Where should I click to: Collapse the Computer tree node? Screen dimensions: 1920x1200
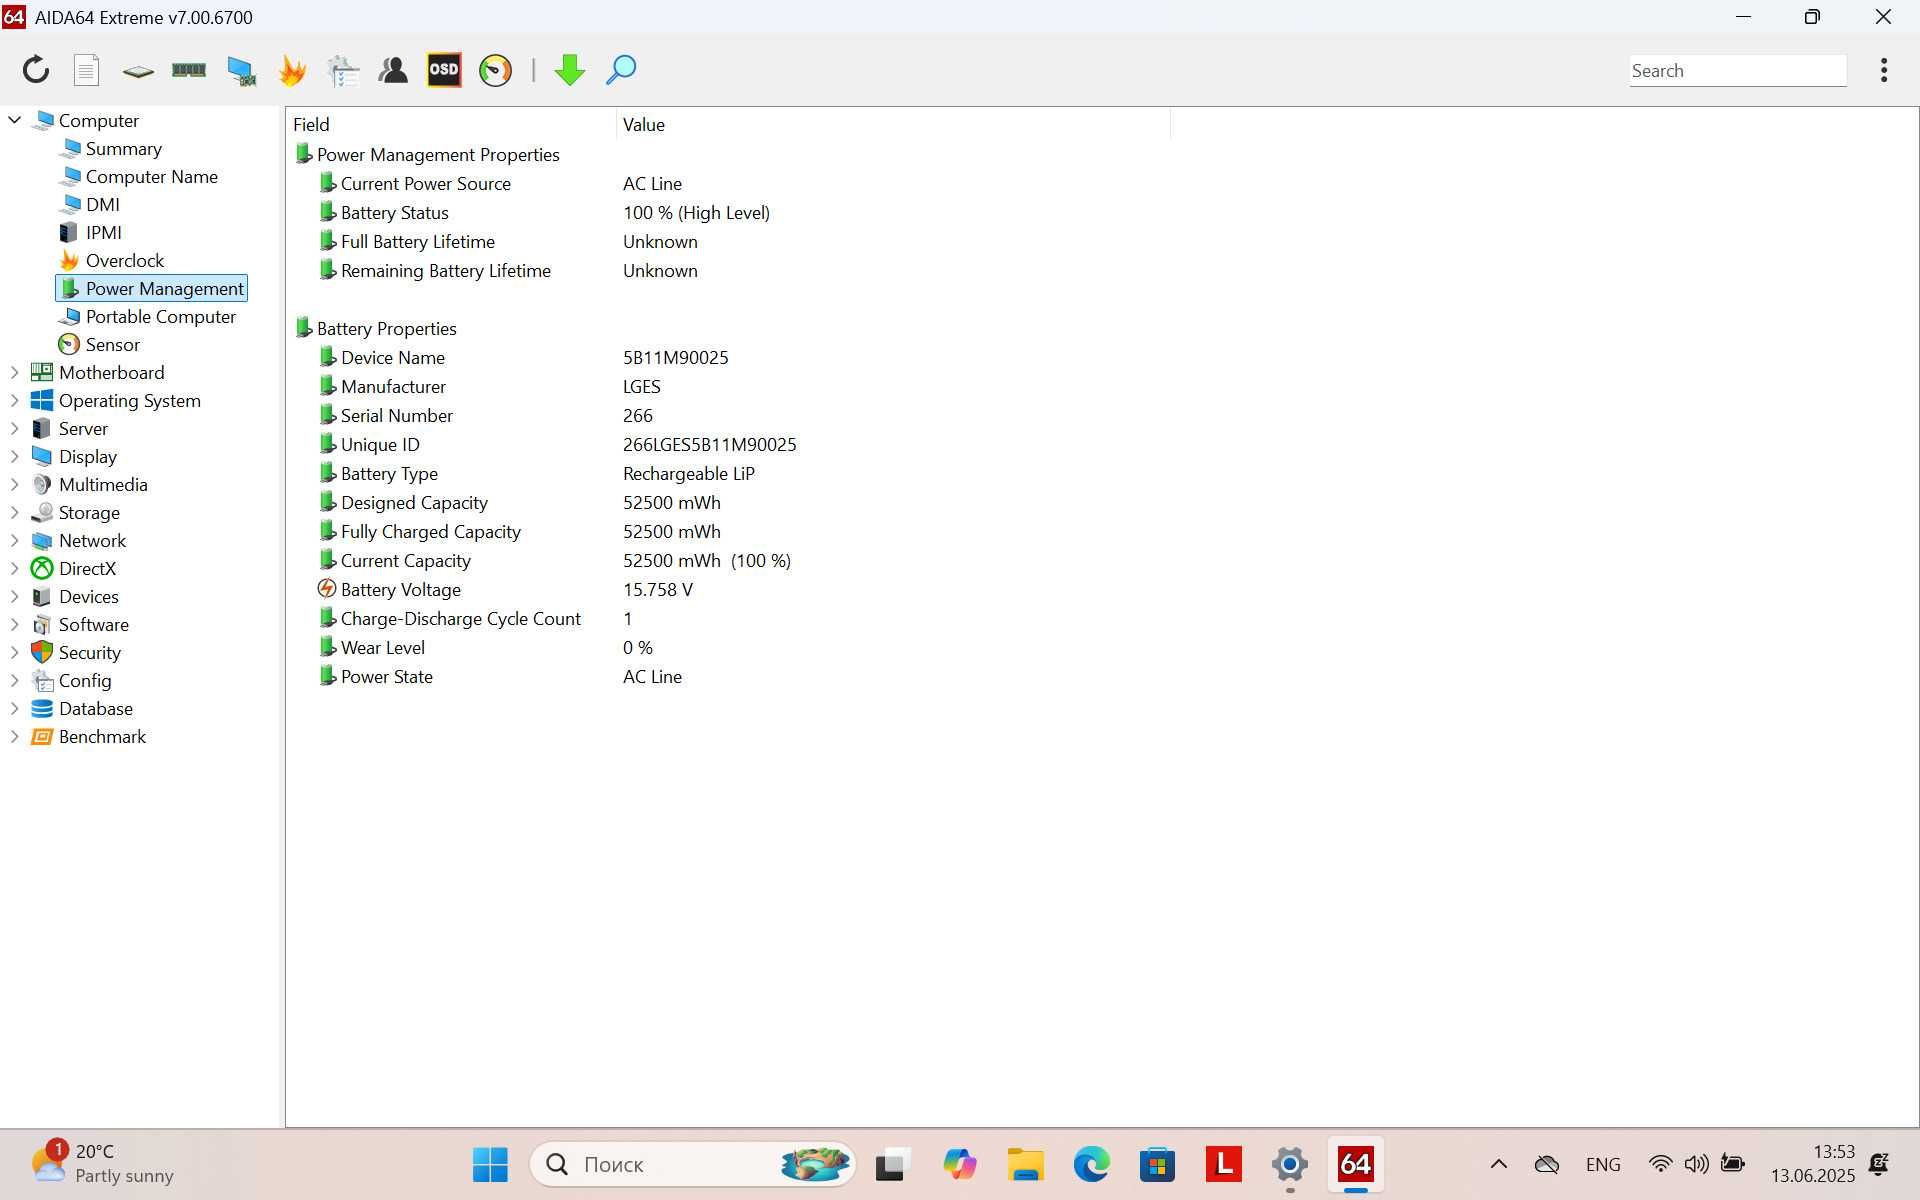15,120
